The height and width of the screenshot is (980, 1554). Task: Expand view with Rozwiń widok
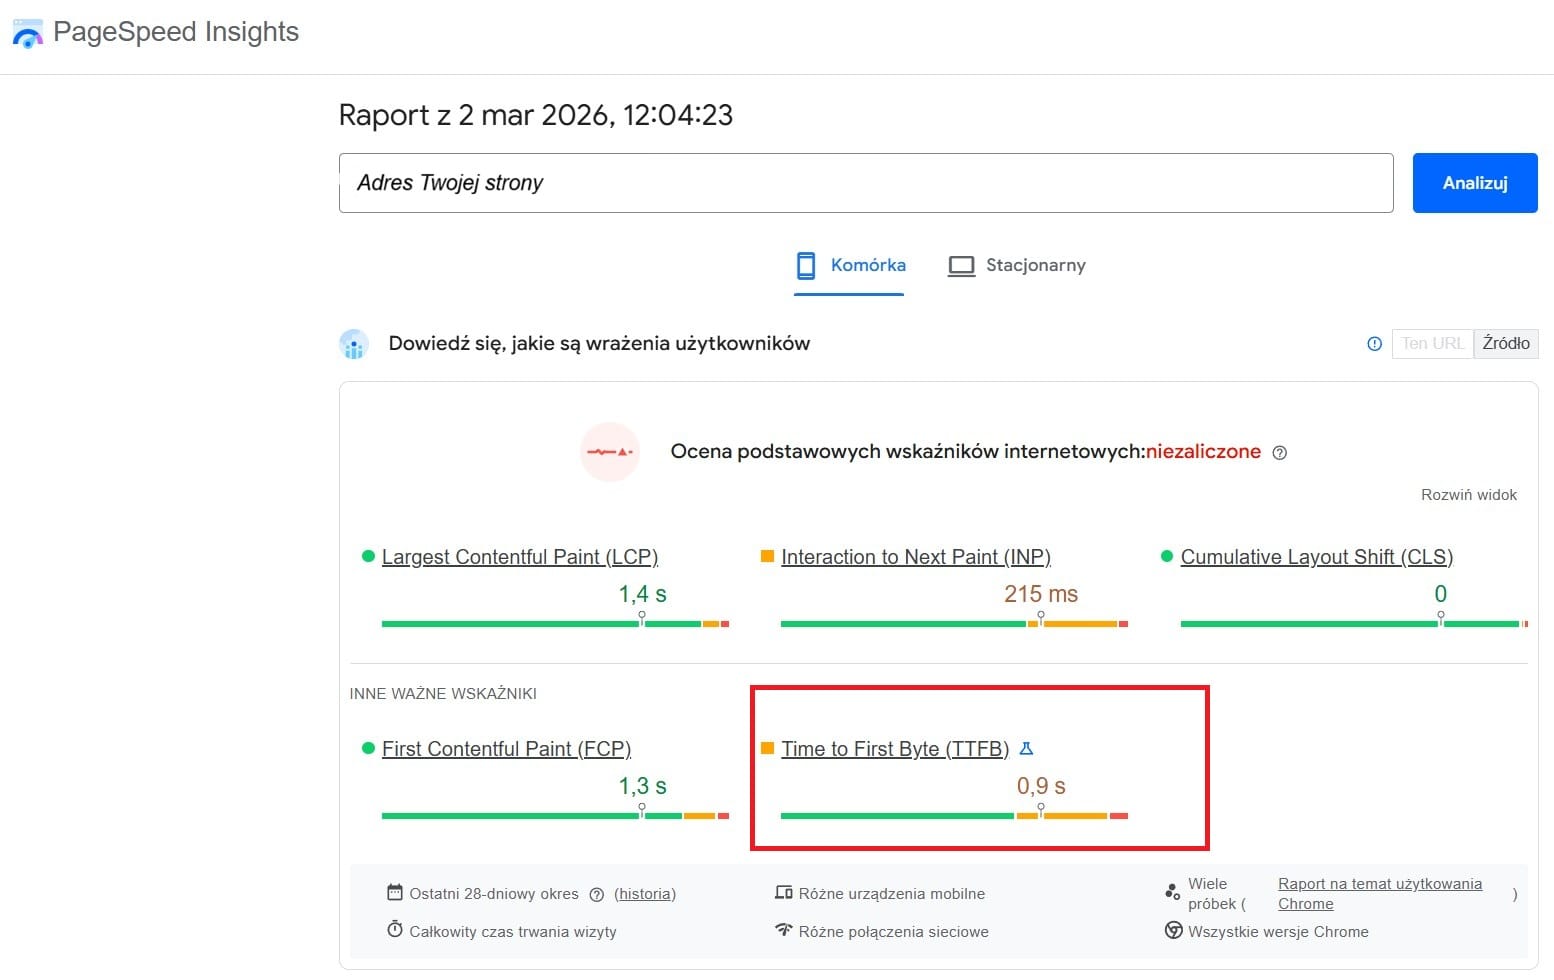[x=1469, y=495]
